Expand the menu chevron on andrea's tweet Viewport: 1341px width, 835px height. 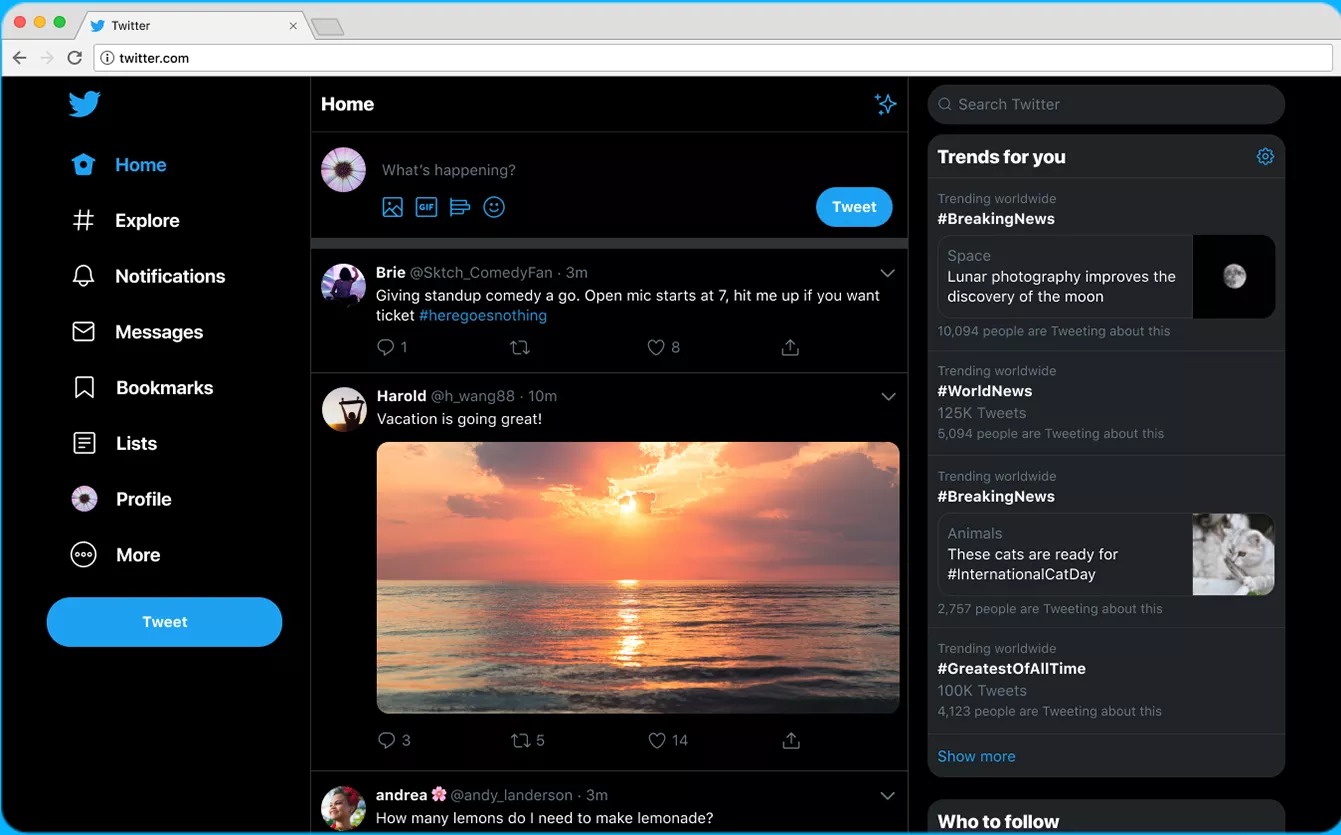(887, 796)
